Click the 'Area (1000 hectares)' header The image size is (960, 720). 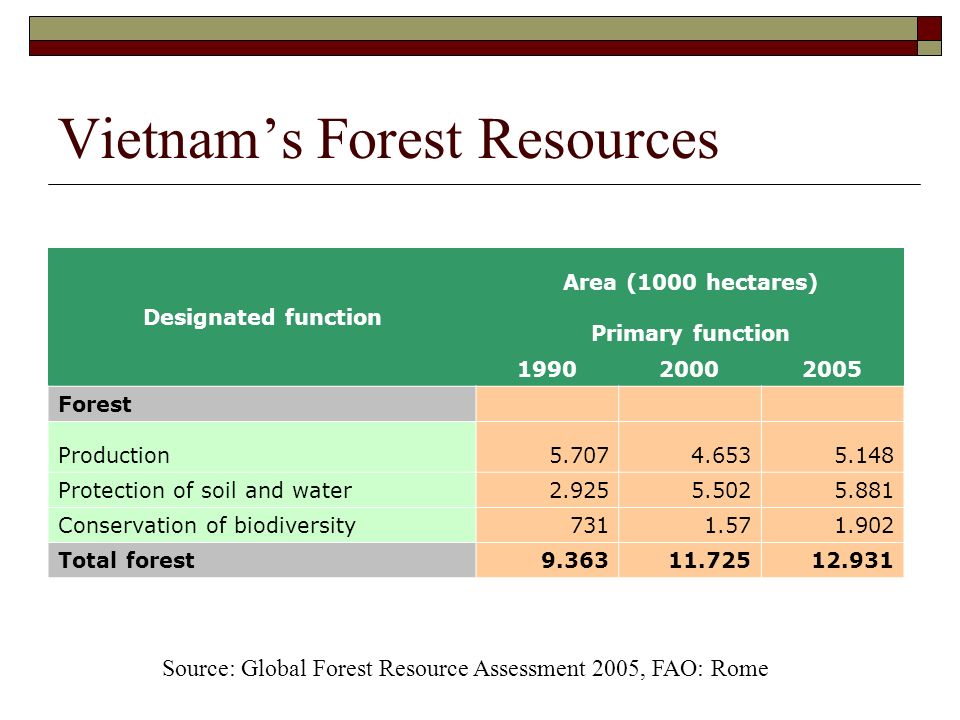point(690,282)
